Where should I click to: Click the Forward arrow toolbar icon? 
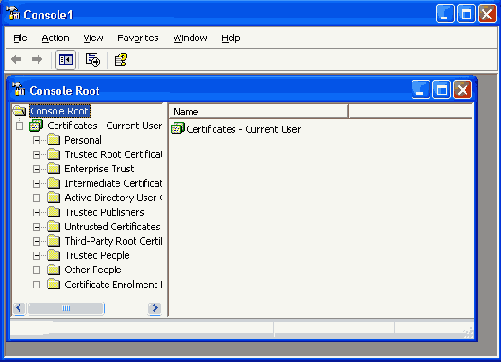point(37,60)
